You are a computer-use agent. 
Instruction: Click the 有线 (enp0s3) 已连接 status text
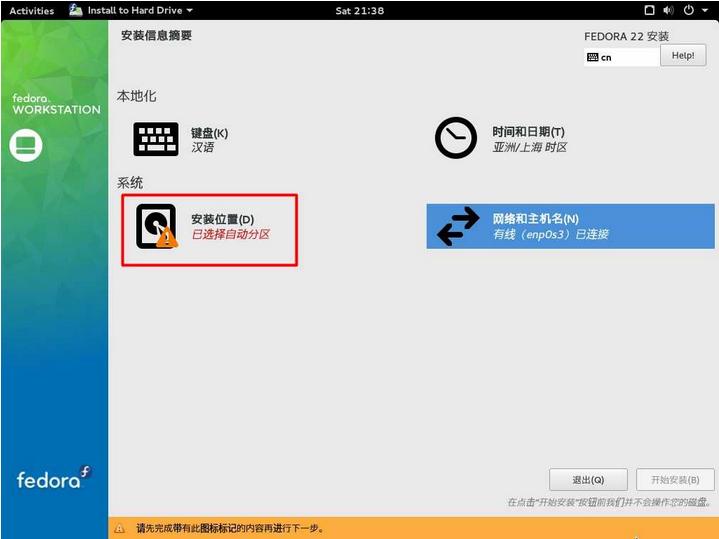(x=551, y=234)
